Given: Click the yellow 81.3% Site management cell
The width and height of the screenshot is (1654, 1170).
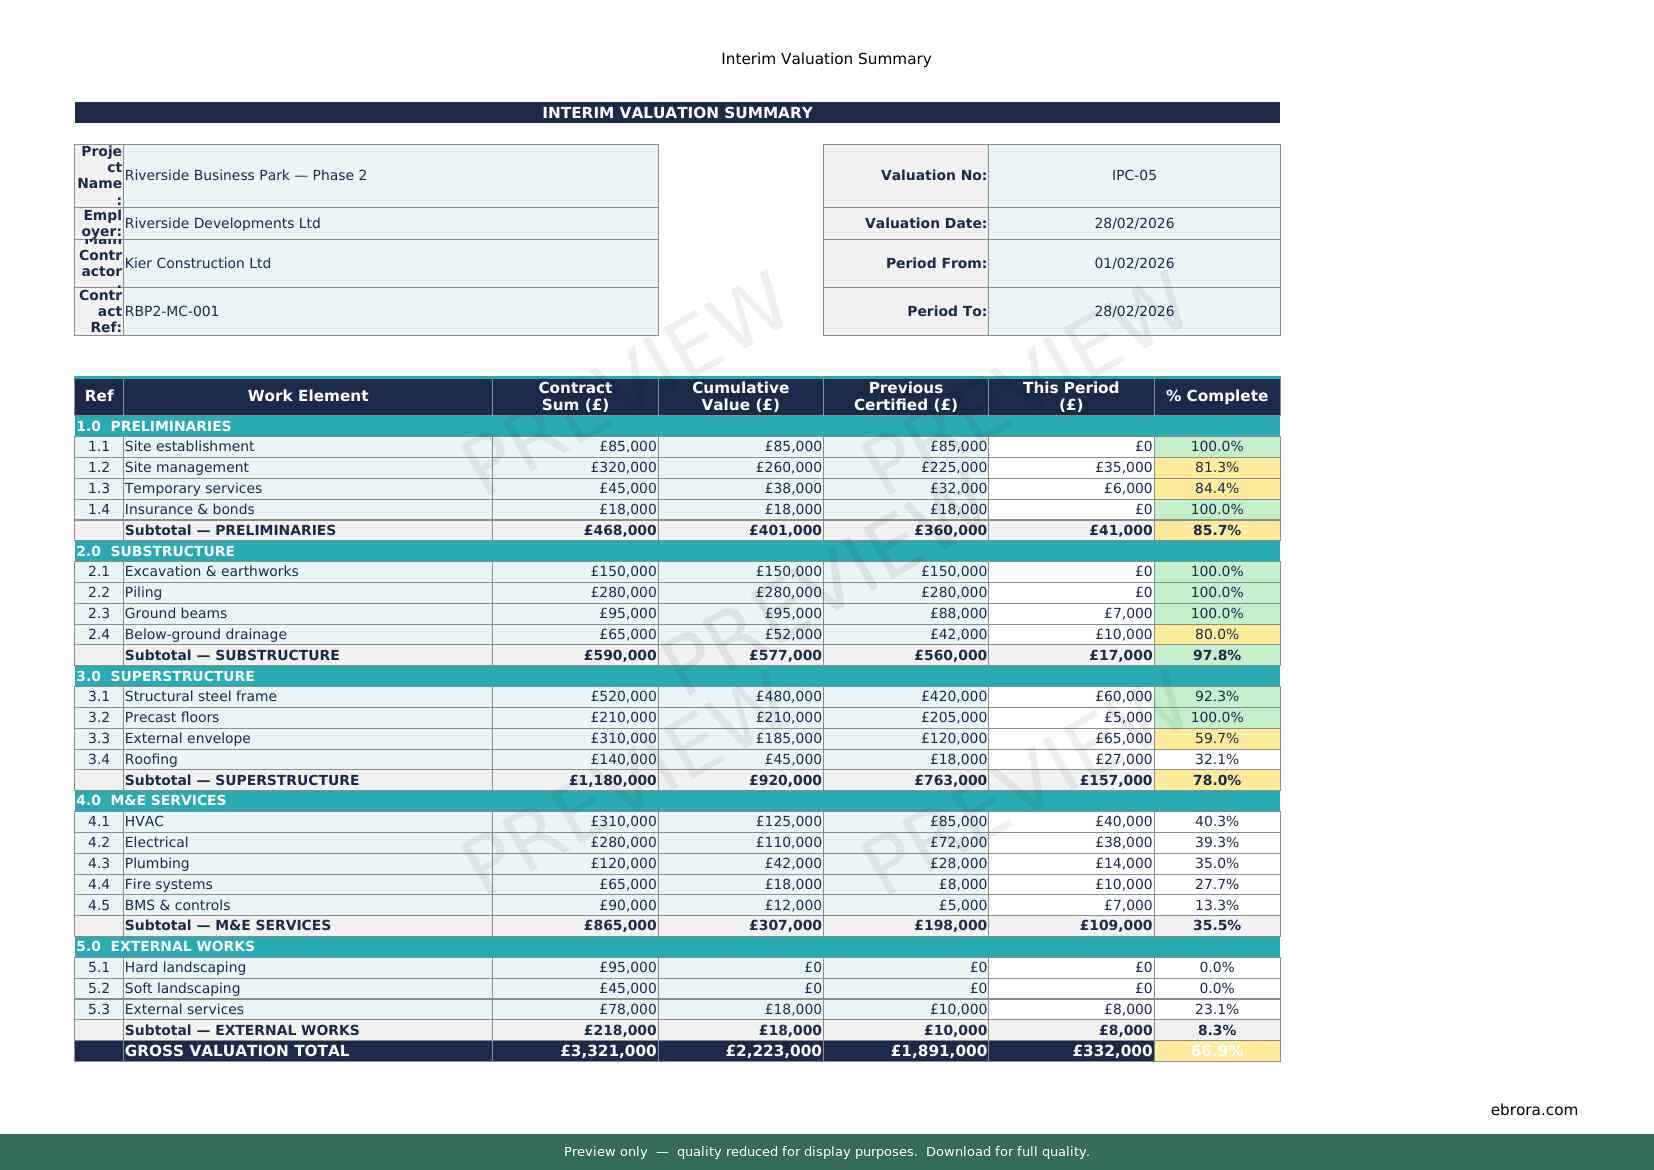Looking at the screenshot, I should pos(1216,467).
